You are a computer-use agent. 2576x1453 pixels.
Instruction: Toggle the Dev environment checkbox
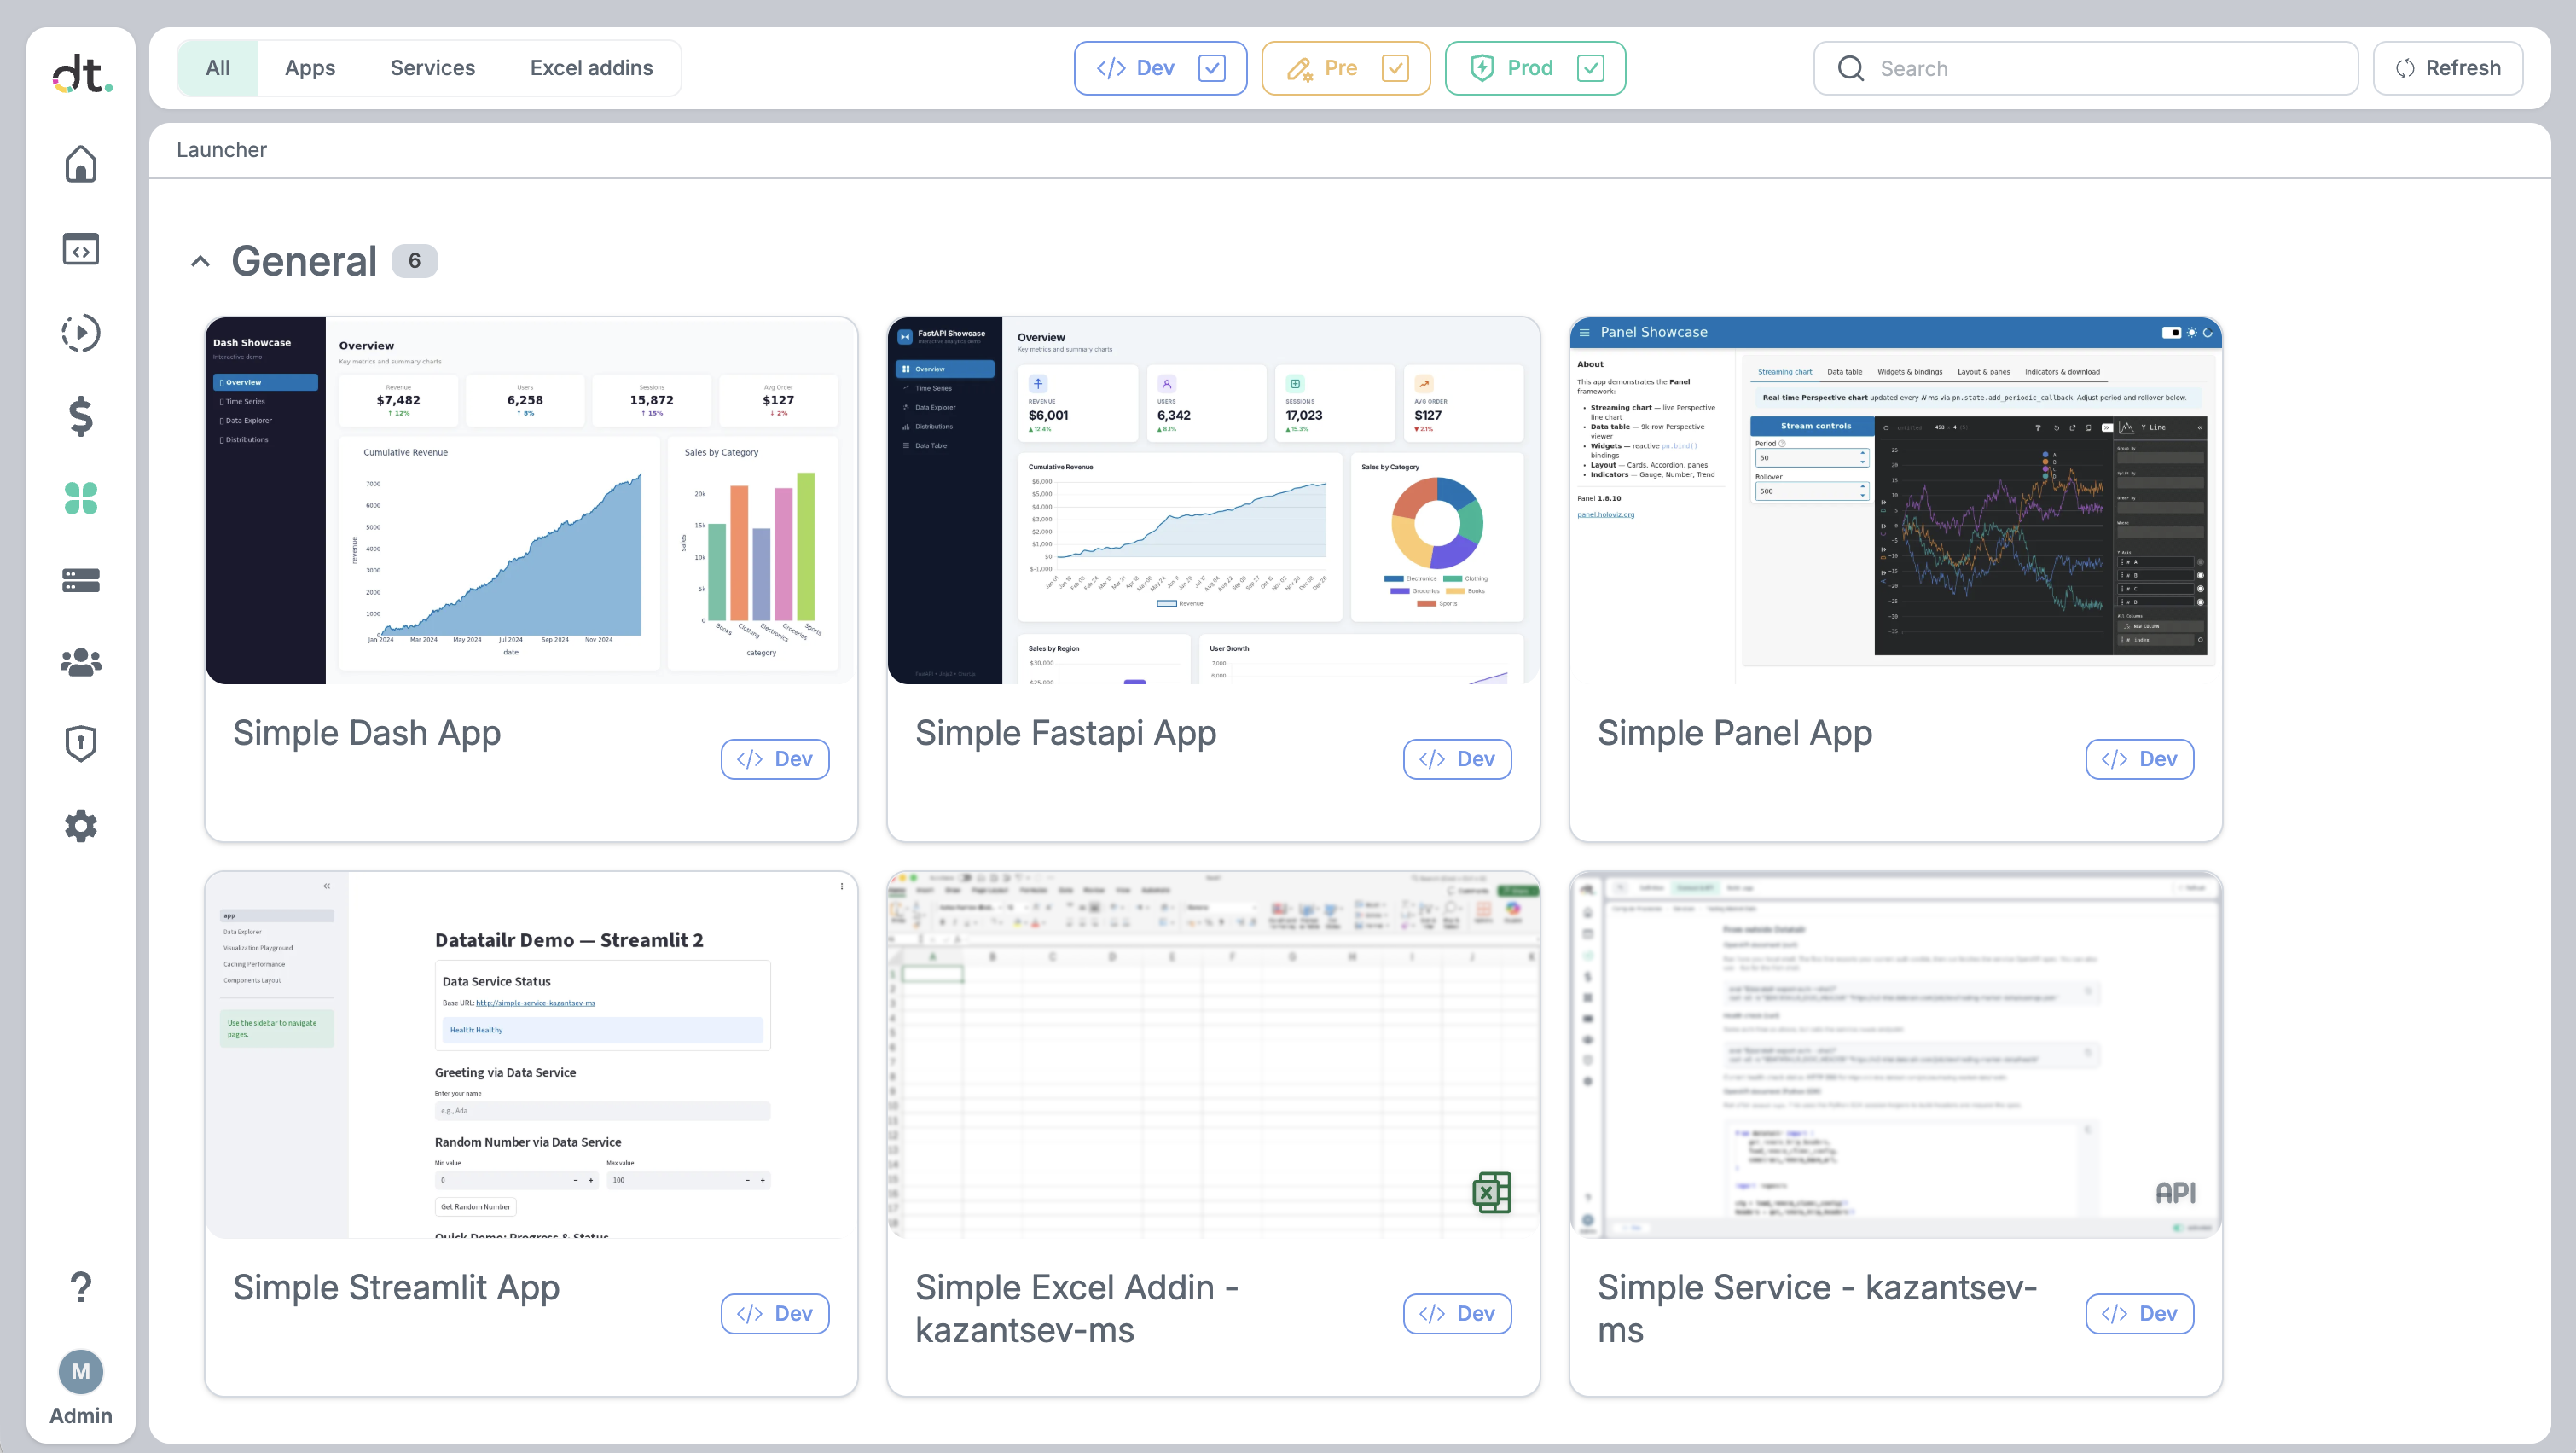[x=1212, y=68]
